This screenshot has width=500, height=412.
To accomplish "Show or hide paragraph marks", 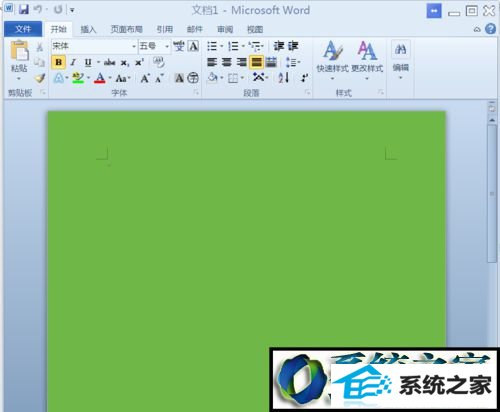I will tap(304, 78).
